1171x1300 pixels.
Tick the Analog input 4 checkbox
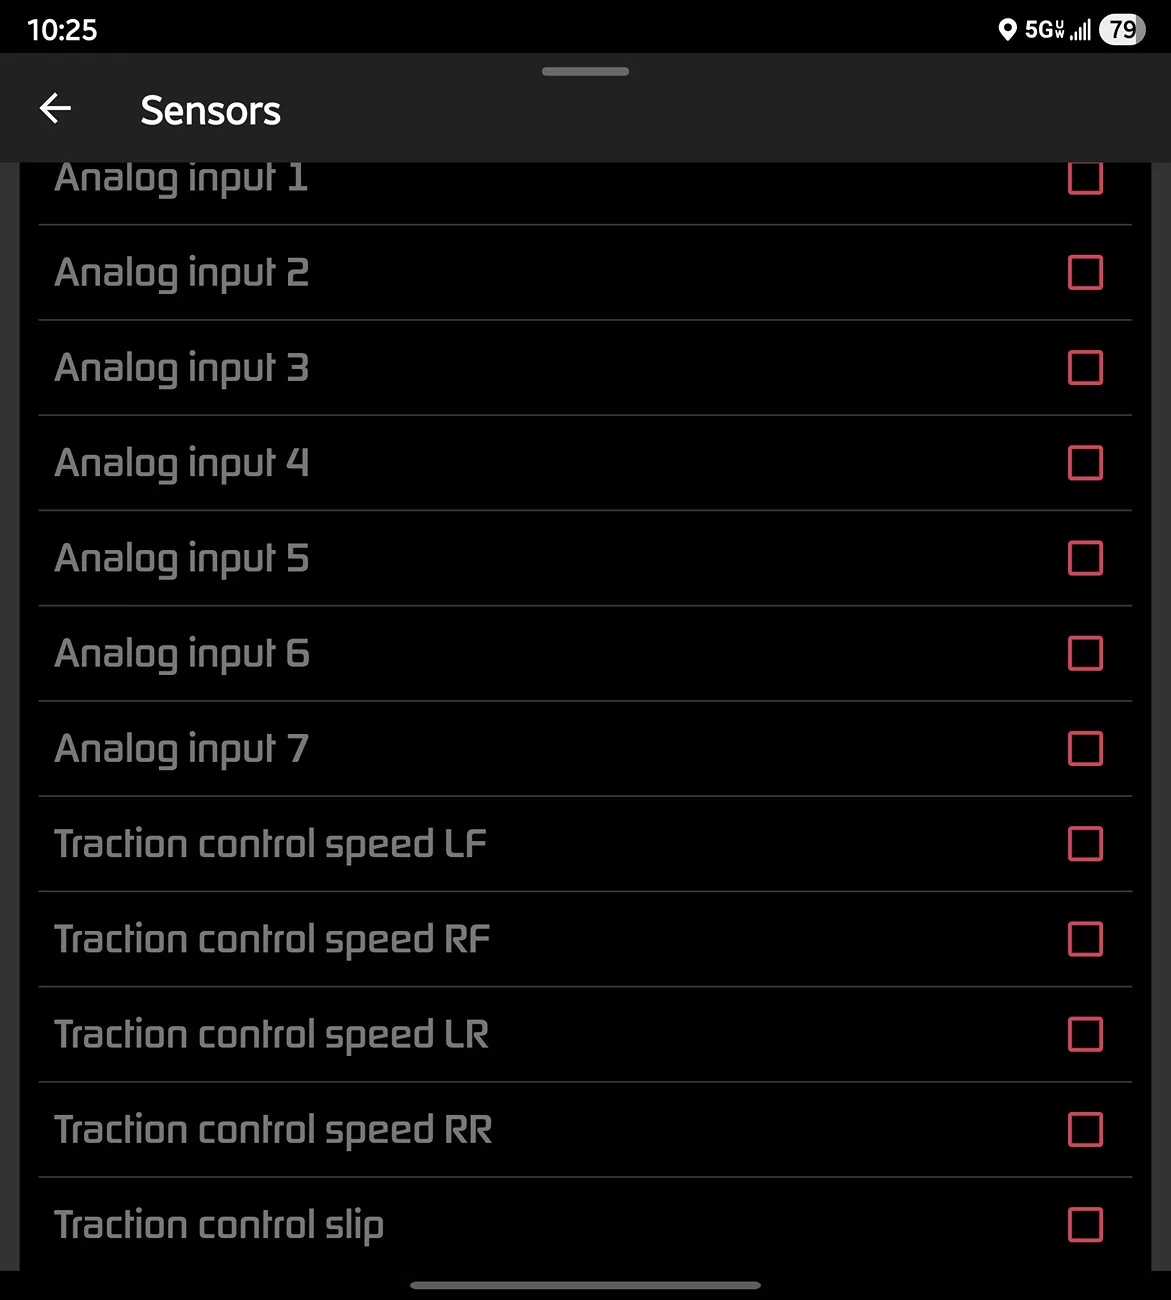point(1085,463)
